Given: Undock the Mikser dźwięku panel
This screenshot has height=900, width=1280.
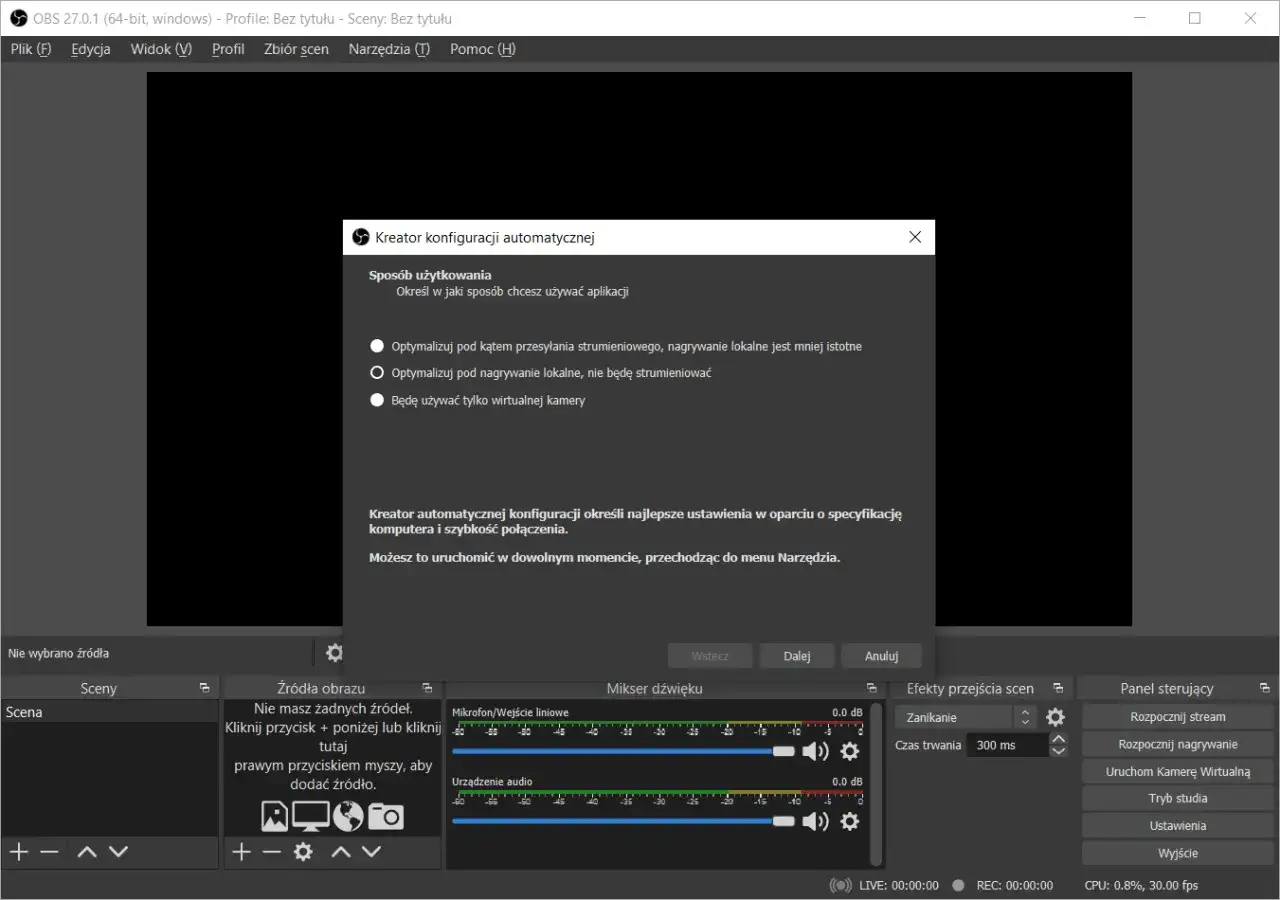Looking at the screenshot, I should tap(872, 688).
